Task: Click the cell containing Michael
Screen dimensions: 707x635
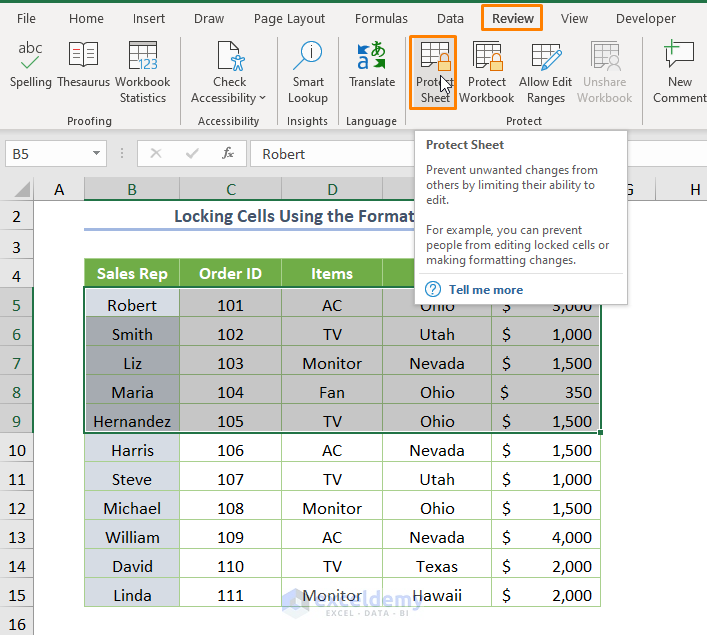Action: (x=132, y=508)
